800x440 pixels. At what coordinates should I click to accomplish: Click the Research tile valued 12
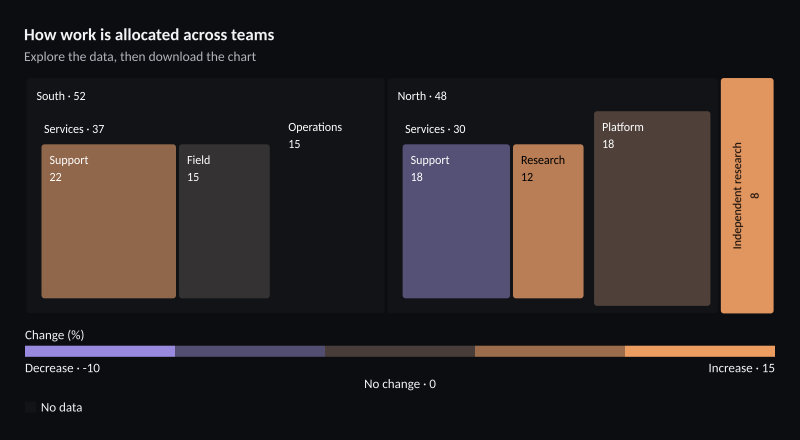click(x=548, y=221)
